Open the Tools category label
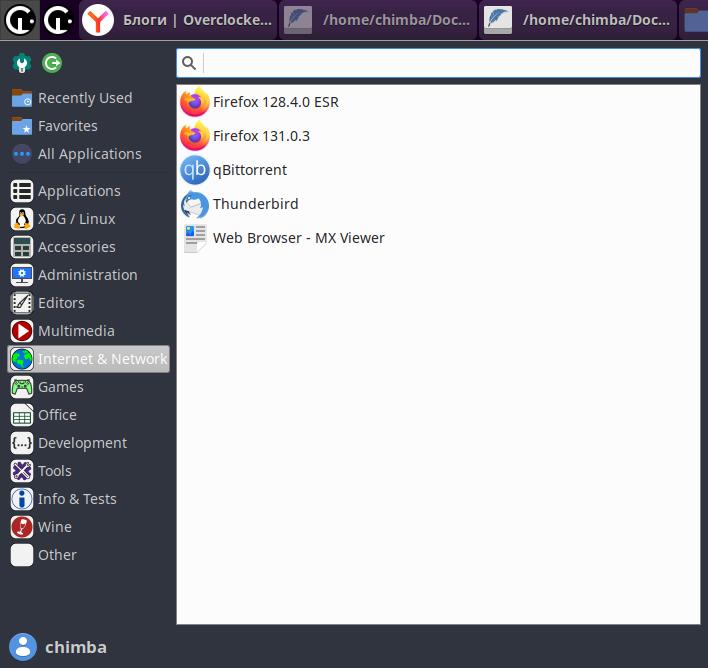 [55, 471]
